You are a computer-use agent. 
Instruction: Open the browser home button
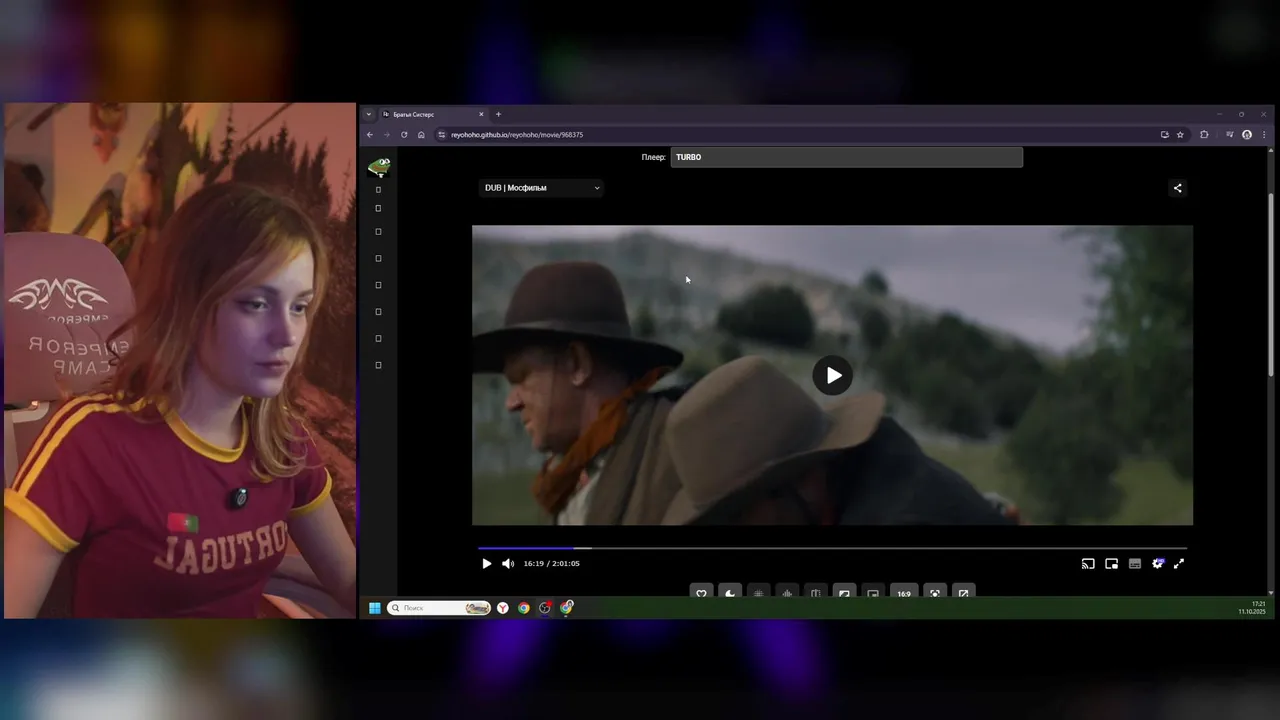click(x=421, y=135)
